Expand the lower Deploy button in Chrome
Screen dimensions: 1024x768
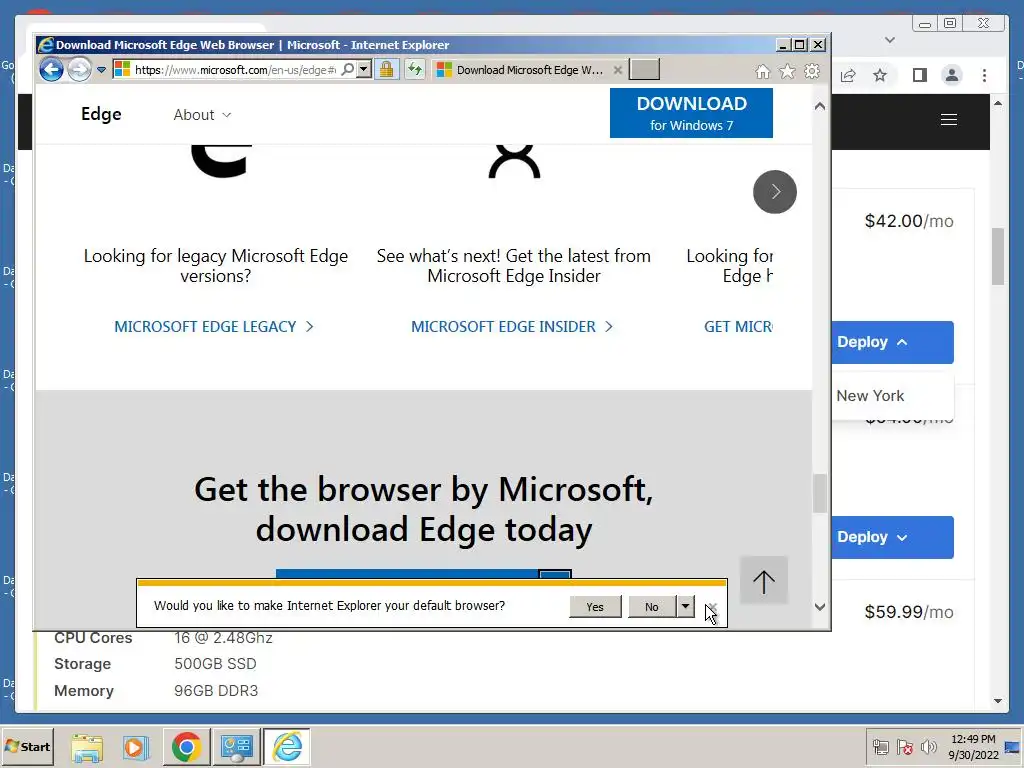click(x=892, y=537)
